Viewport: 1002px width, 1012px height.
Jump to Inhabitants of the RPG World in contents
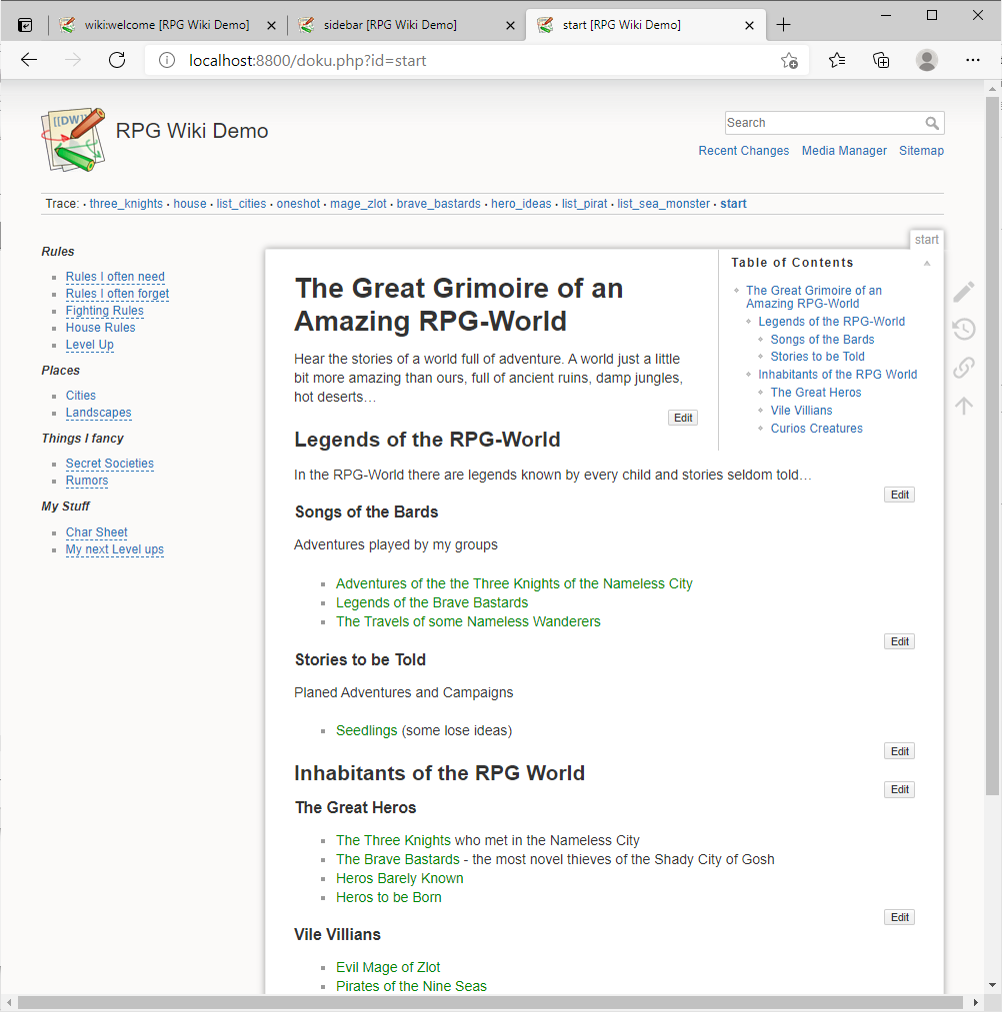837,374
